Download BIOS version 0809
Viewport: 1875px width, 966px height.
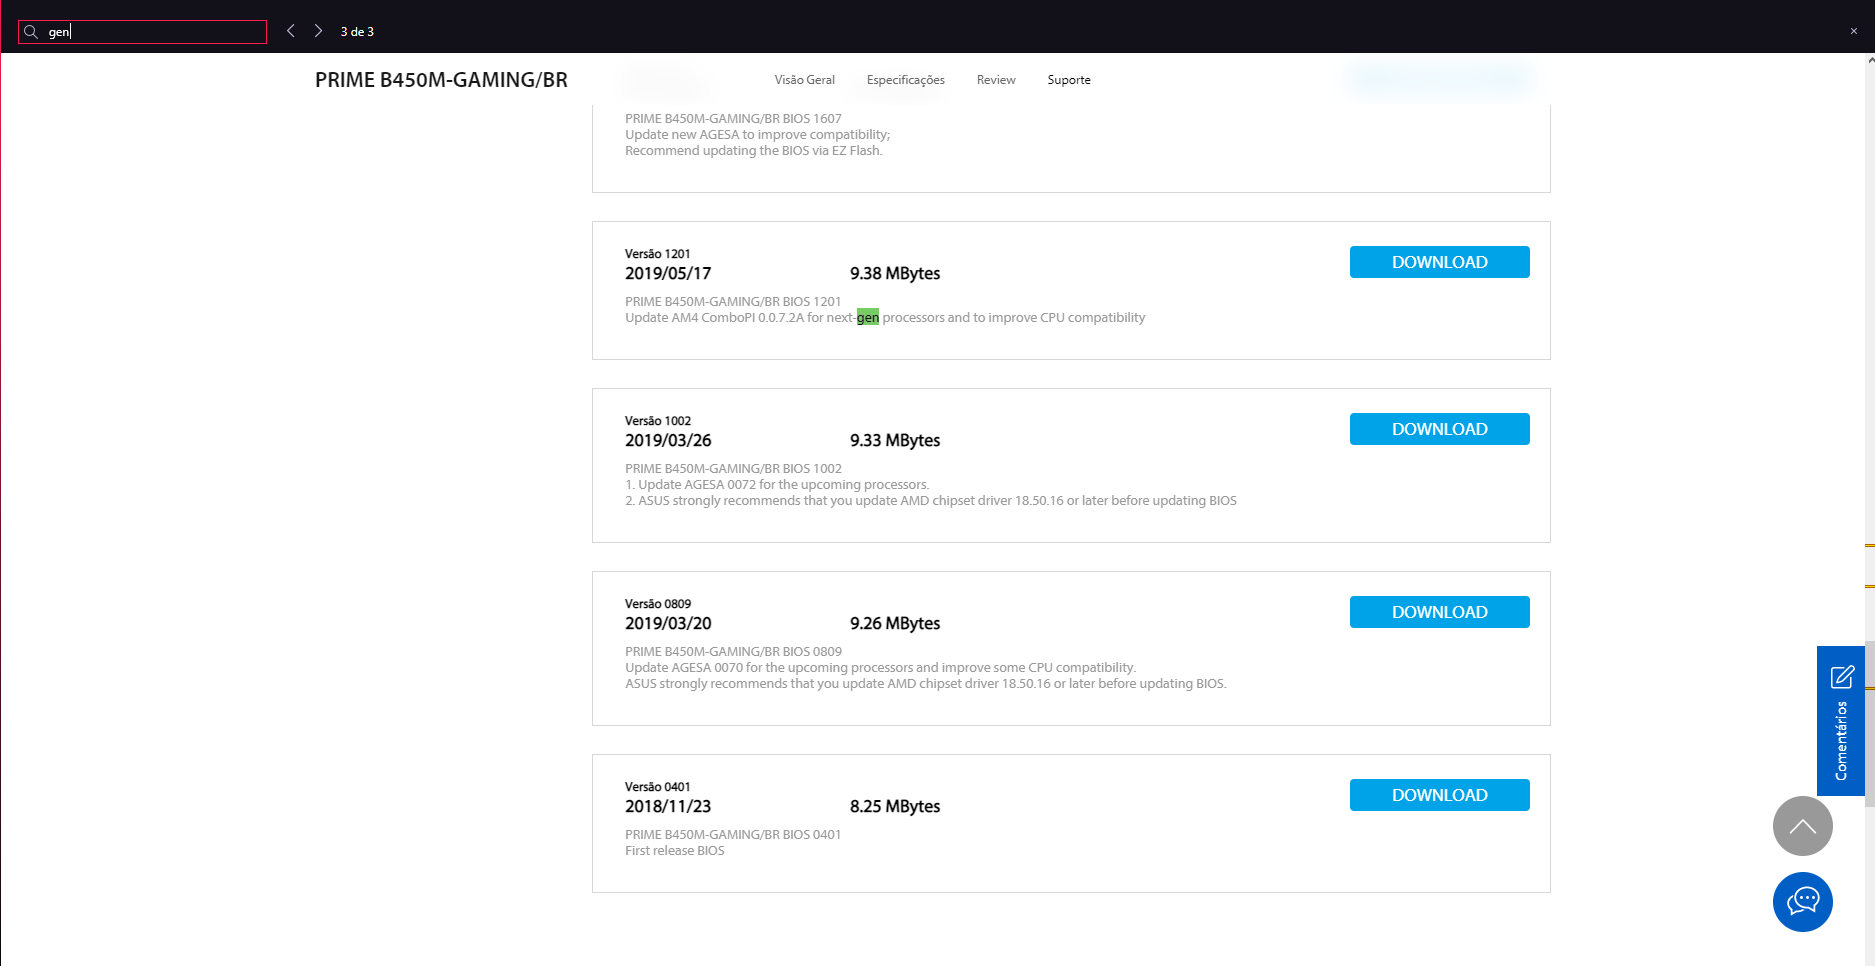coord(1439,612)
